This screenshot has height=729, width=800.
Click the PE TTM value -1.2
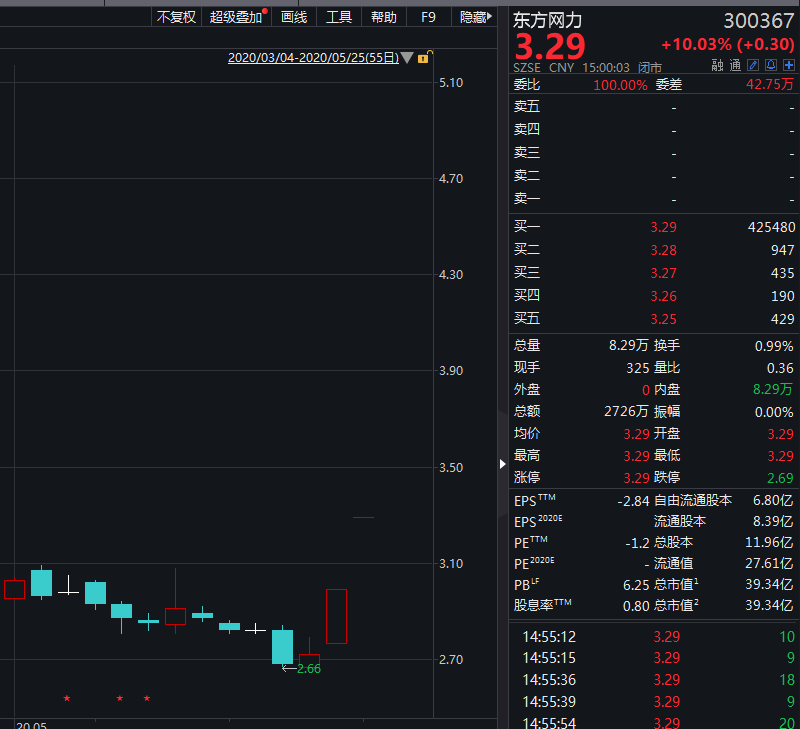tap(637, 543)
